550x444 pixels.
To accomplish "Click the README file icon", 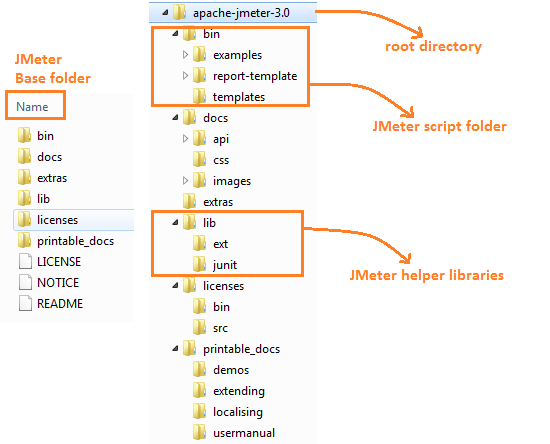I will pyautogui.click(x=25, y=303).
